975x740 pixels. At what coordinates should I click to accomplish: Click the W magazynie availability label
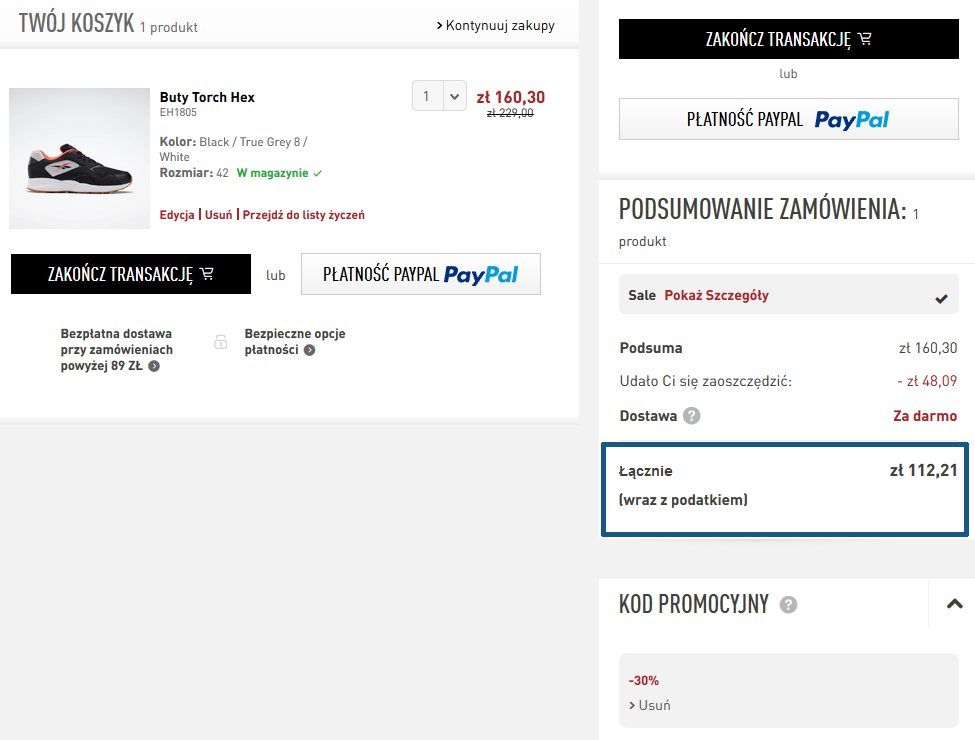click(279, 173)
